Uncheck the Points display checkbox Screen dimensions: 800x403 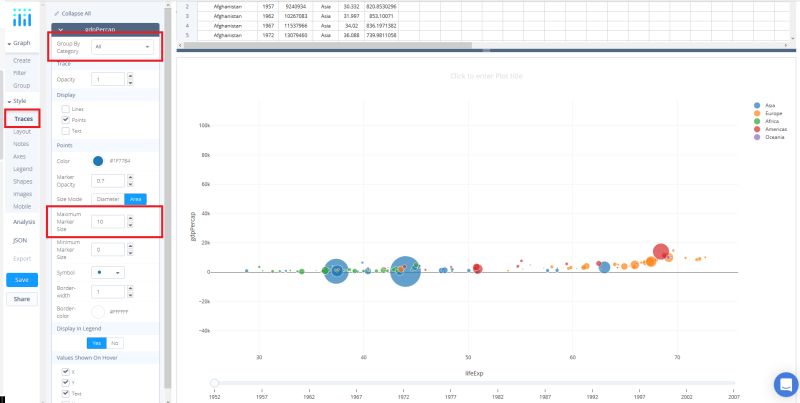(x=65, y=120)
